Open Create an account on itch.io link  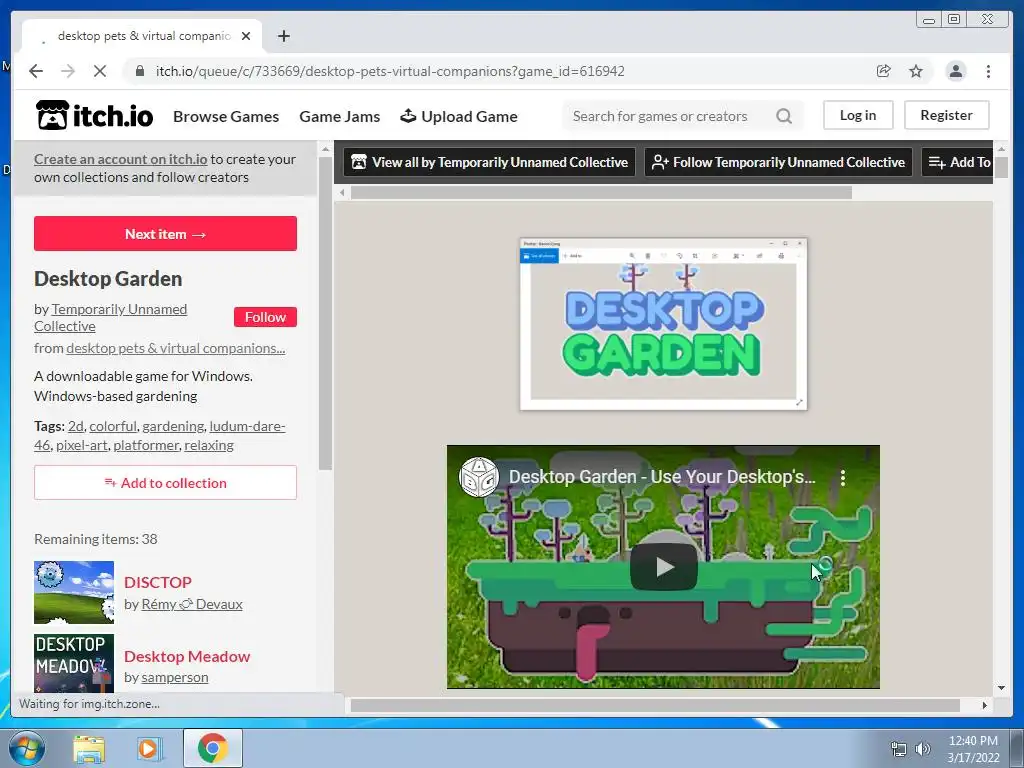[121, 159]
